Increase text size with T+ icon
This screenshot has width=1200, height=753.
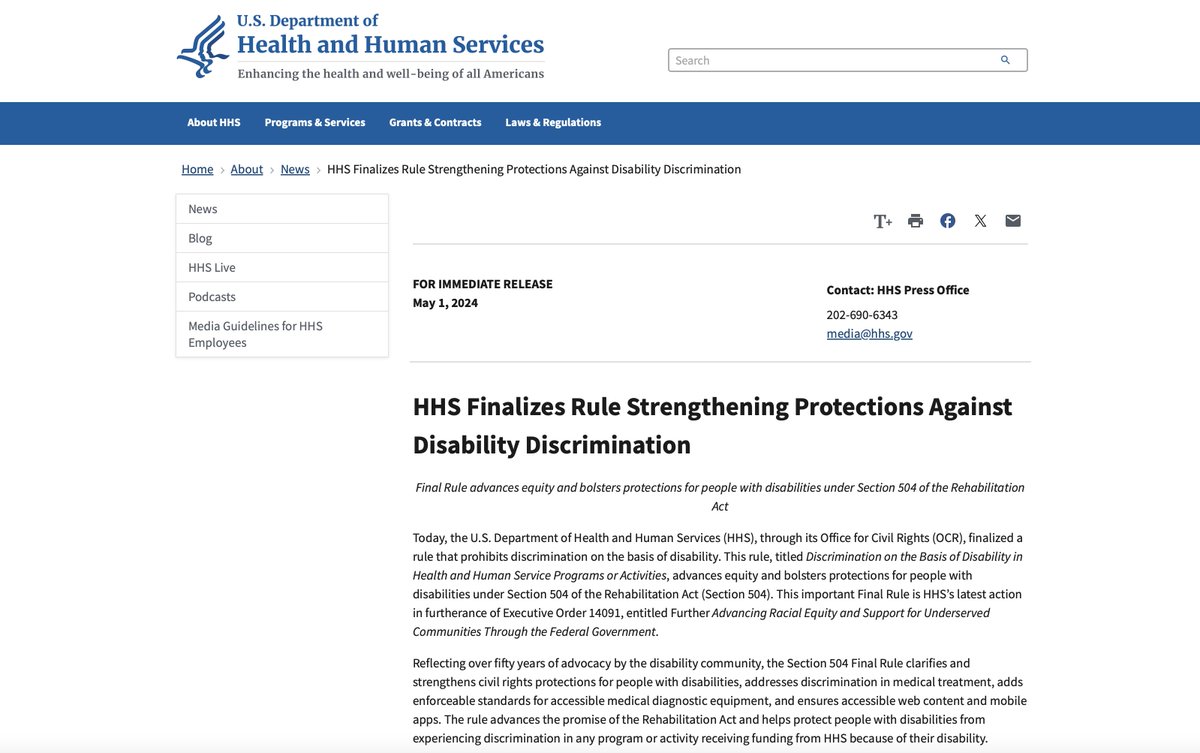(882, 221)
